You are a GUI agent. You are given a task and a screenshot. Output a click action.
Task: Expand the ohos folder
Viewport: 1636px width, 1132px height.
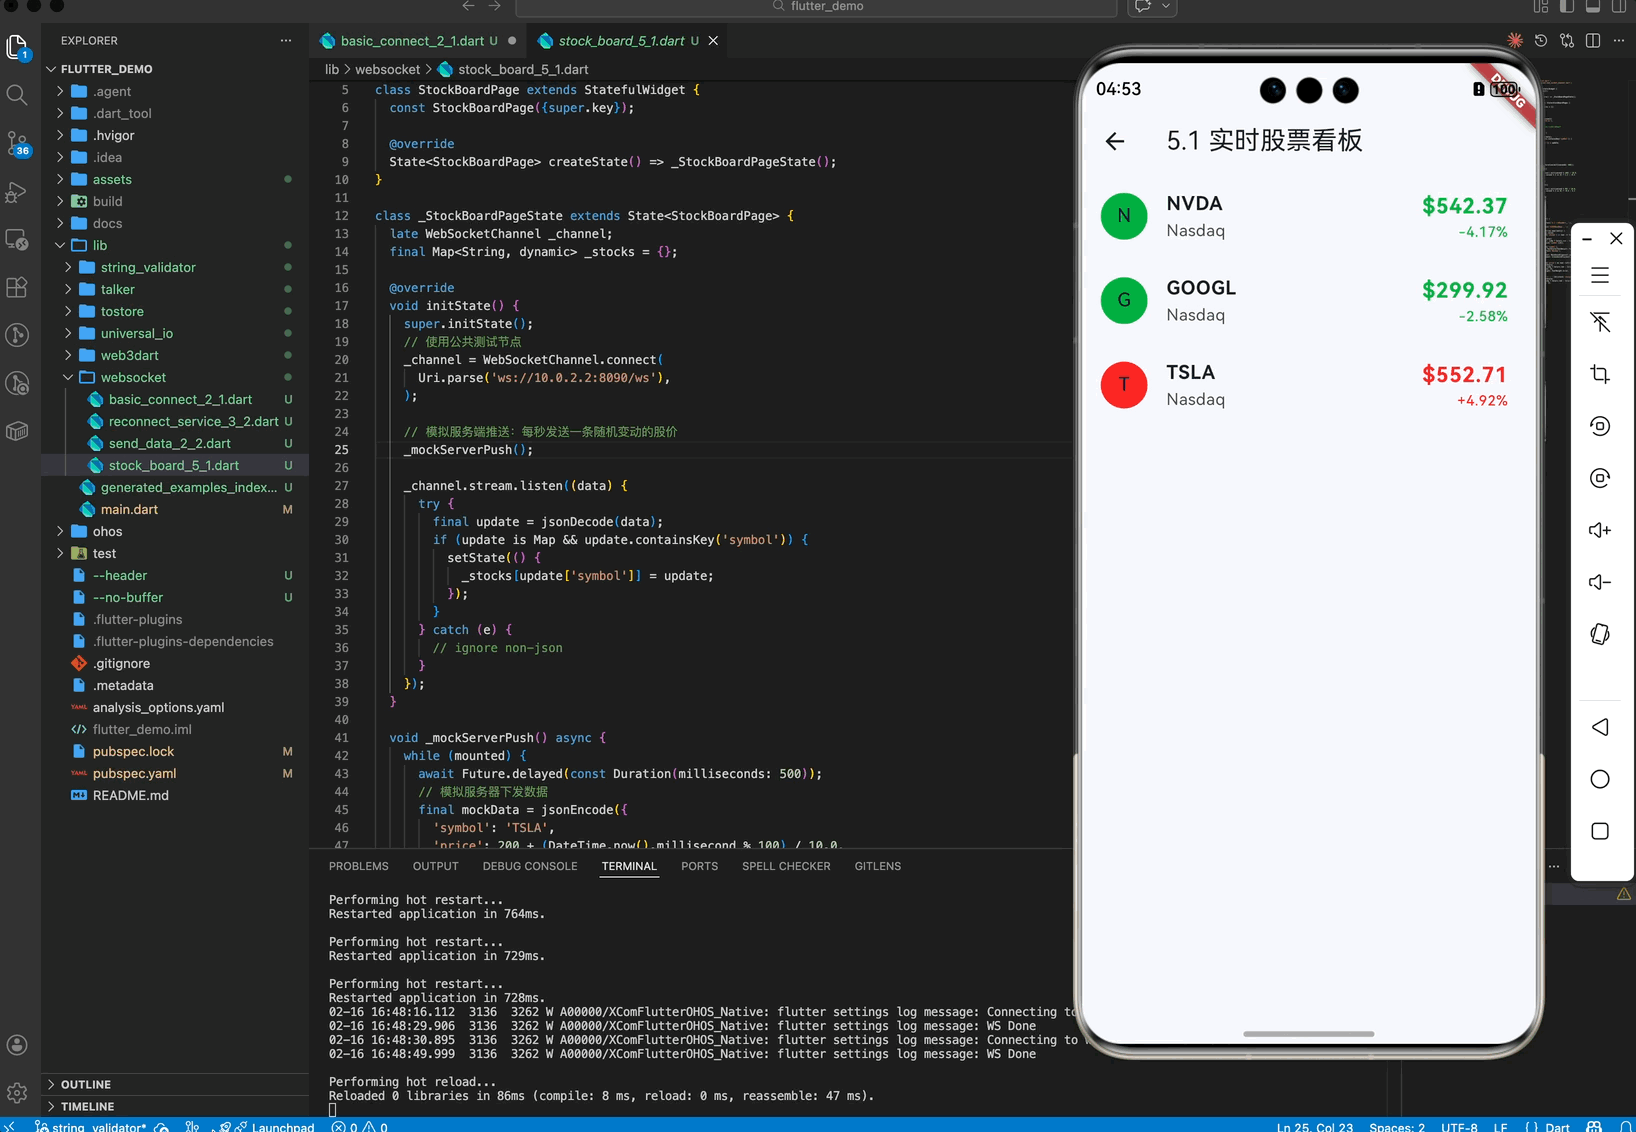60,531
